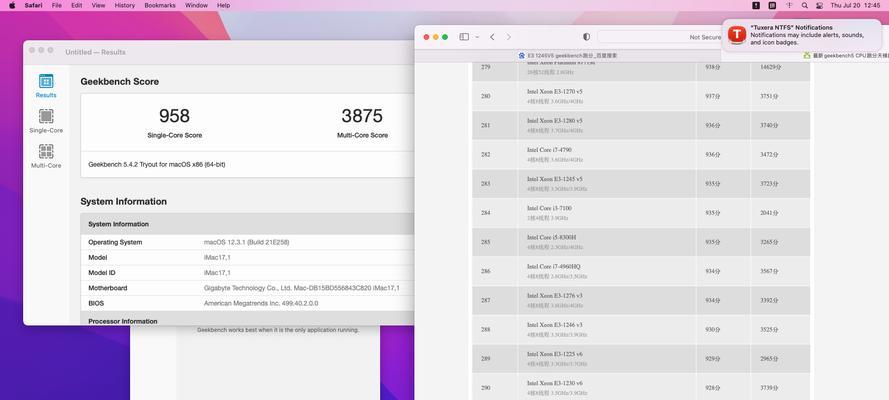Screen dimensions: 889x400
Task: Click the 937分 single-core score cell
Action: coord(713,96)
